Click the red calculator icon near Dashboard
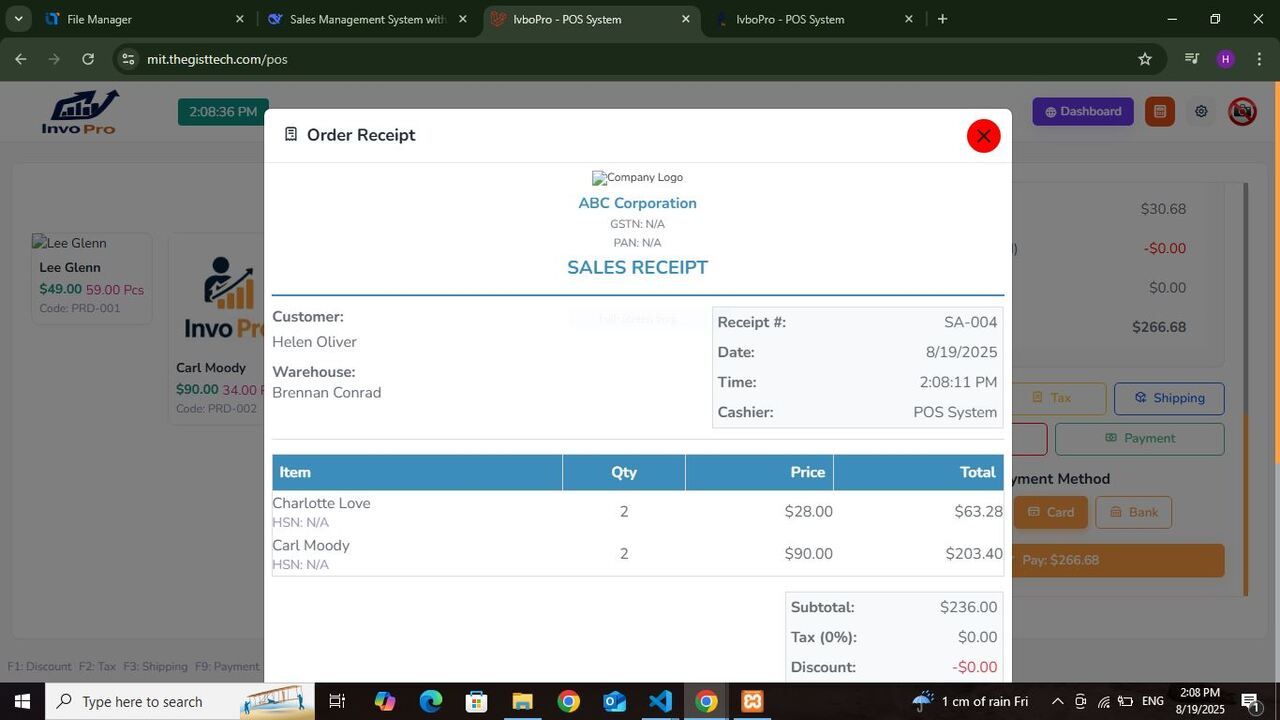 [x=1159, y=112]
